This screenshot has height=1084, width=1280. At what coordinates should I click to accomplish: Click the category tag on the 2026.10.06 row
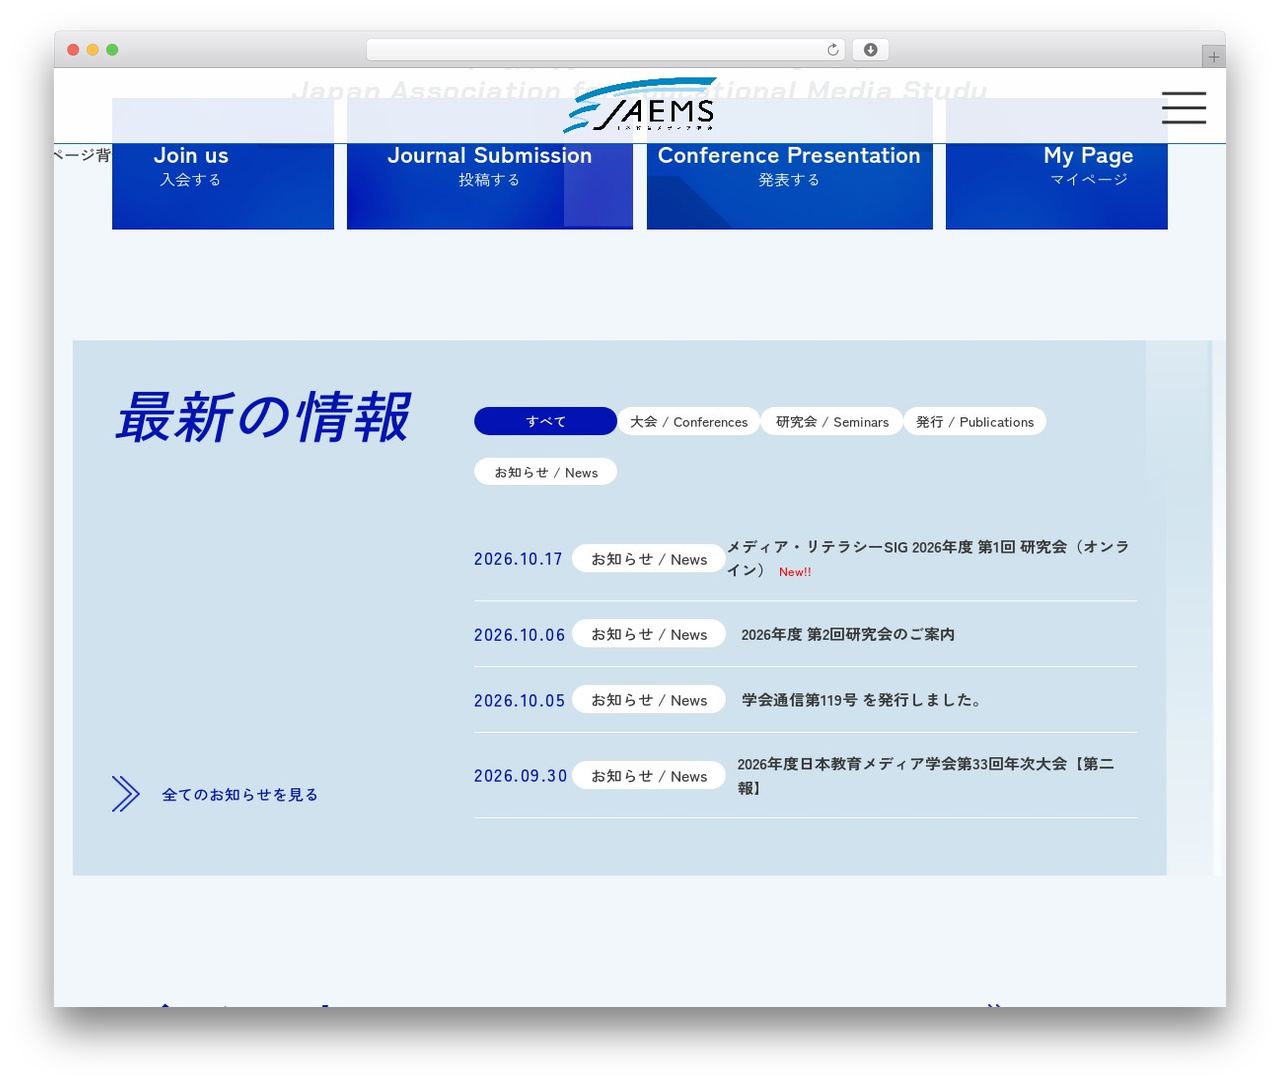(x=649, y=634)
